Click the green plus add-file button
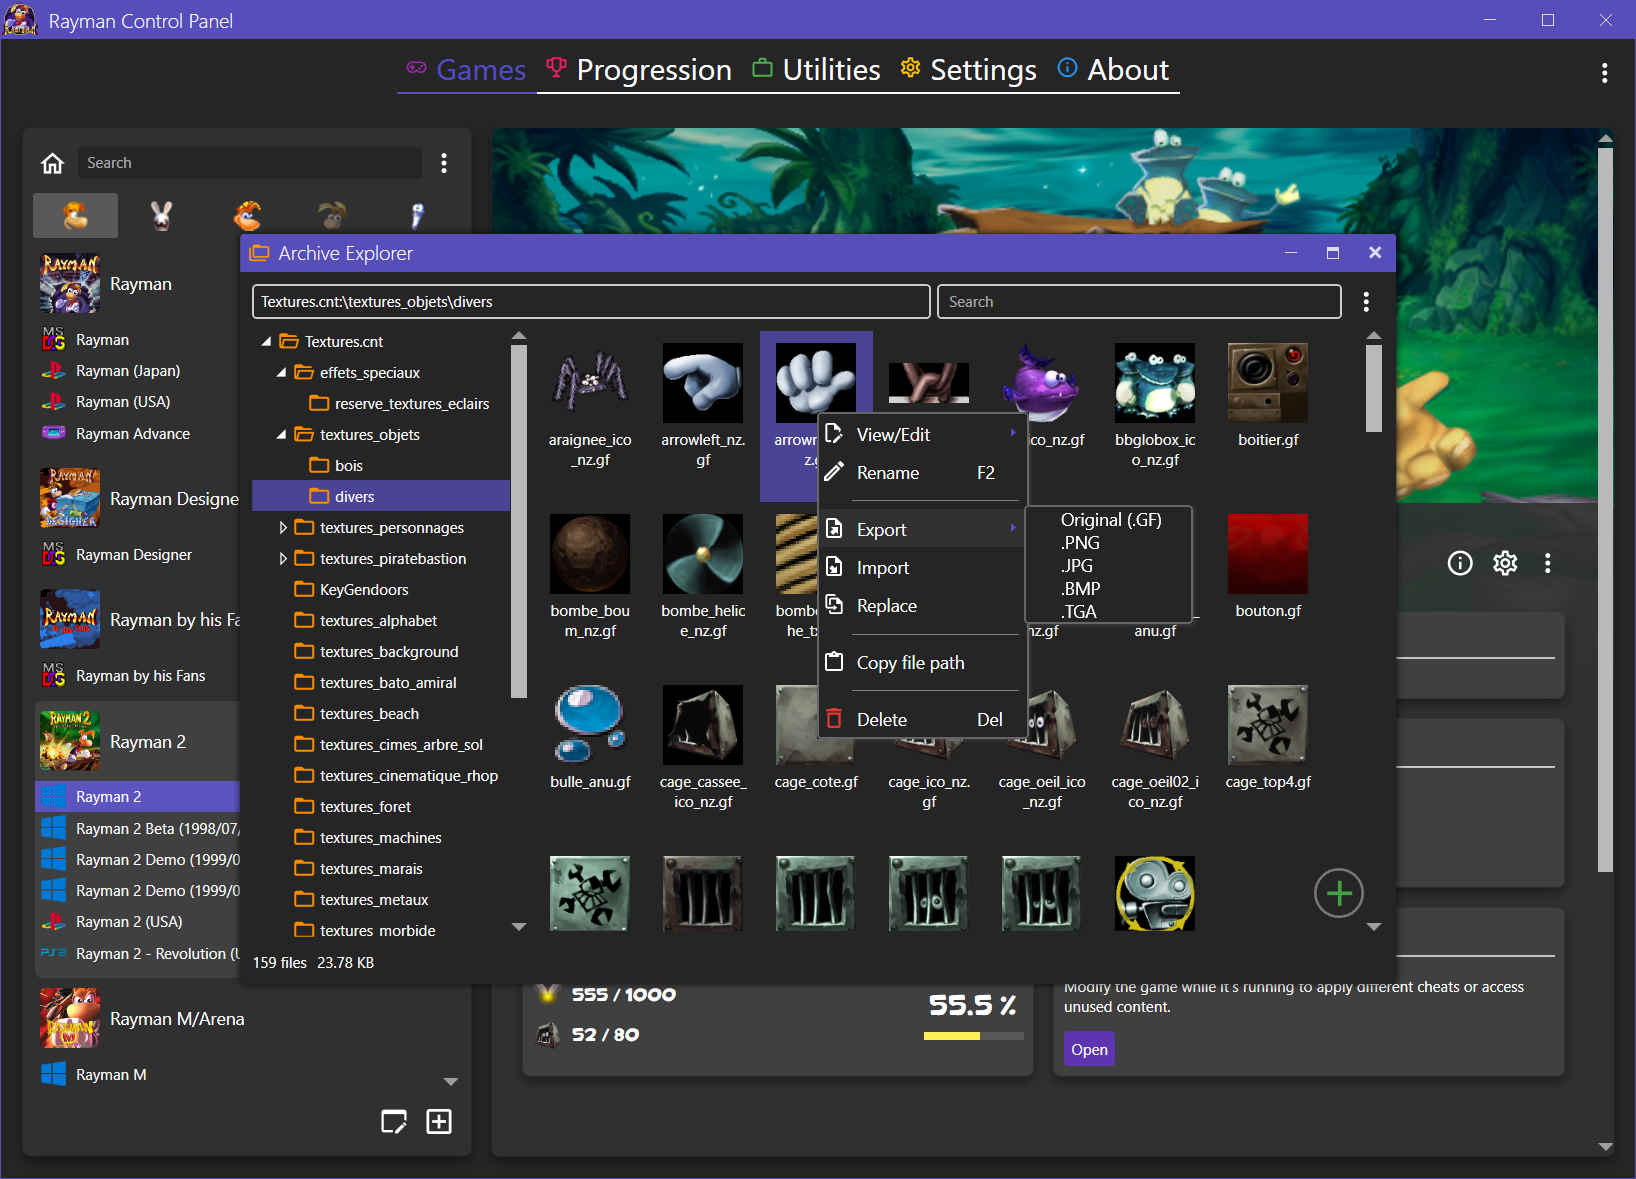This screenshot has width=1636, height=1179. pos(1339,893)
